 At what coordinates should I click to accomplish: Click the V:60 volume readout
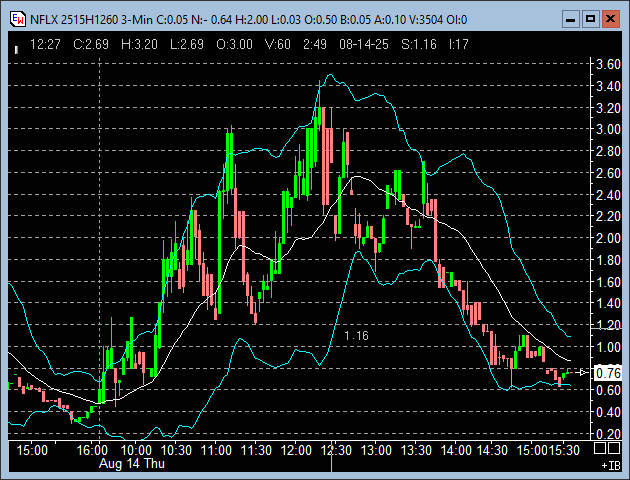pyautogui.click(x=278, y=44)
